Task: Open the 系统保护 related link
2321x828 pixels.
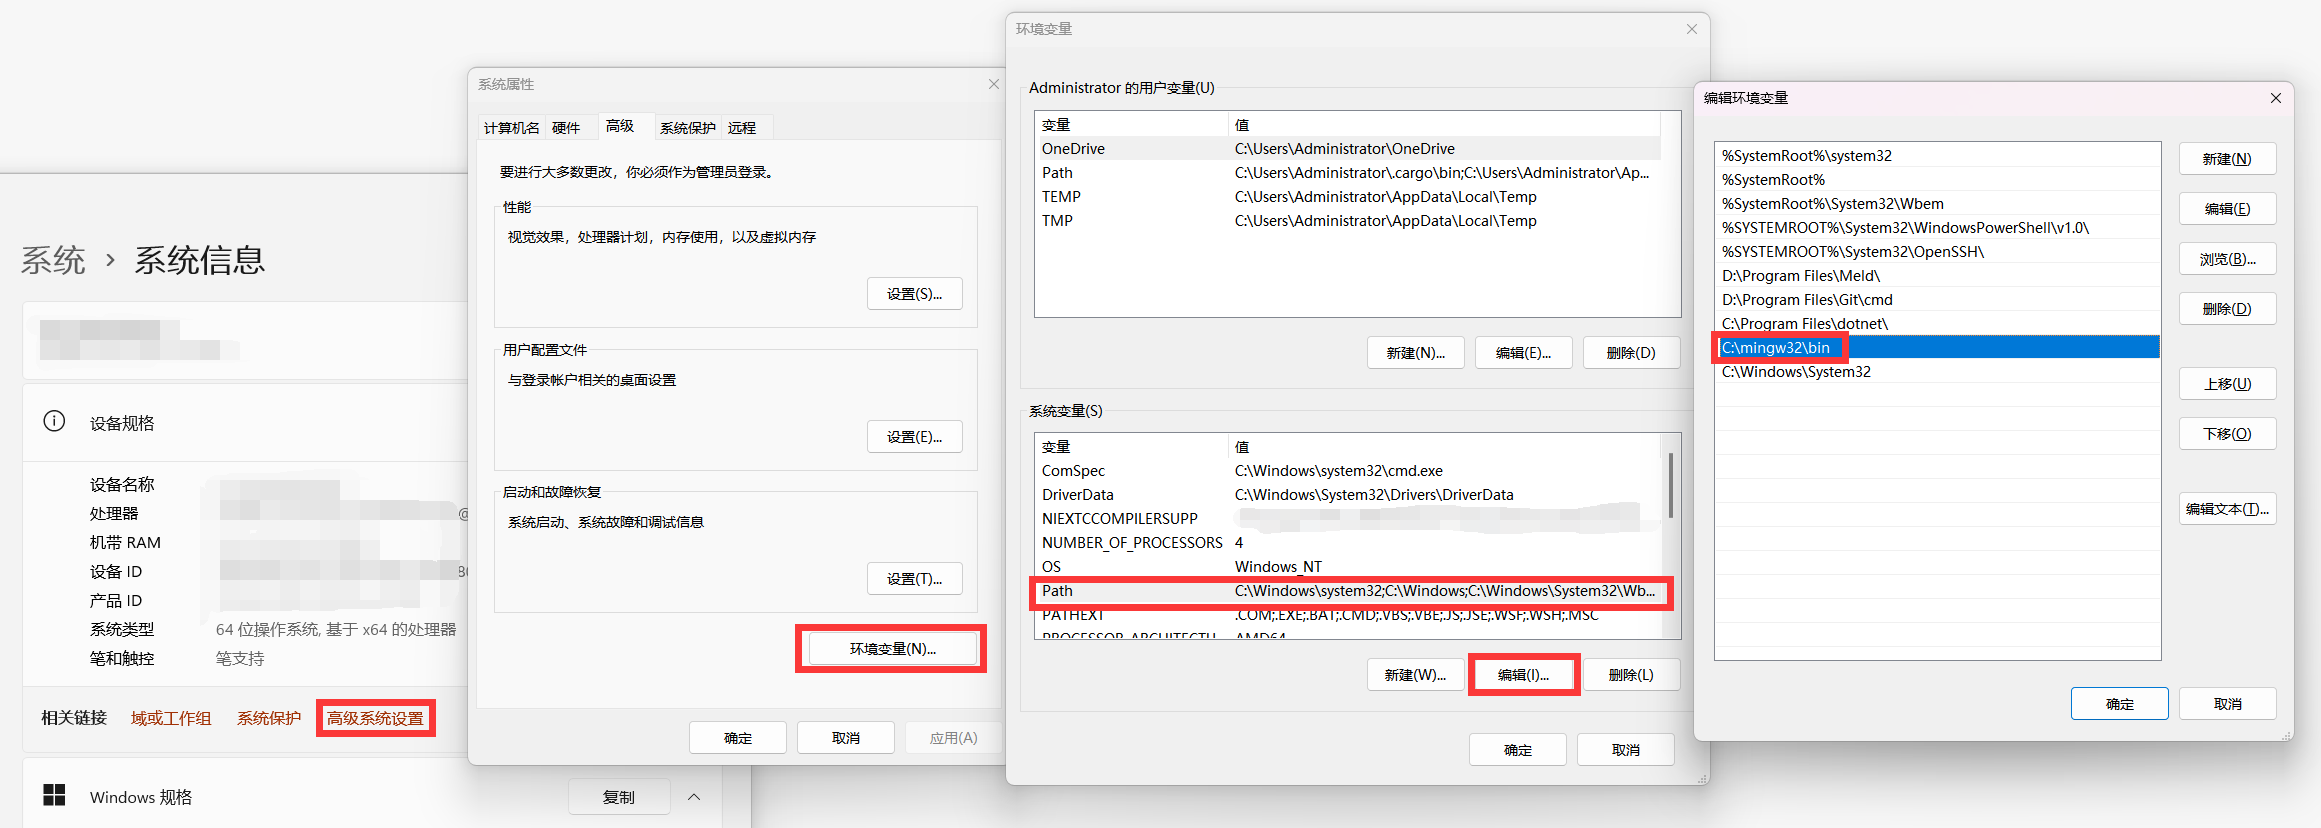Action: coord(269,718)
